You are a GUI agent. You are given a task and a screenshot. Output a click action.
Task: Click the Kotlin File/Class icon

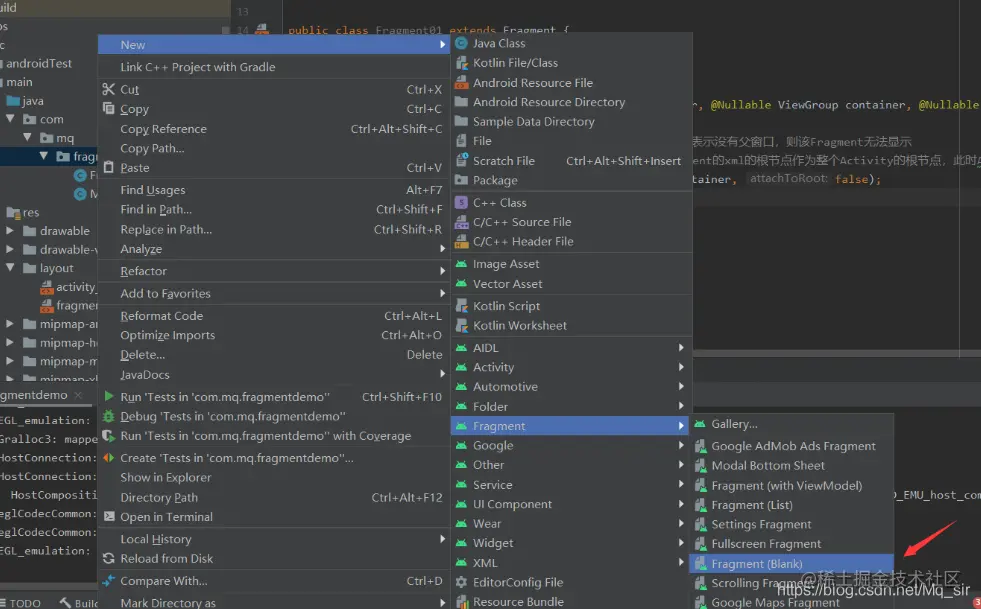click(x=461, y=63)
